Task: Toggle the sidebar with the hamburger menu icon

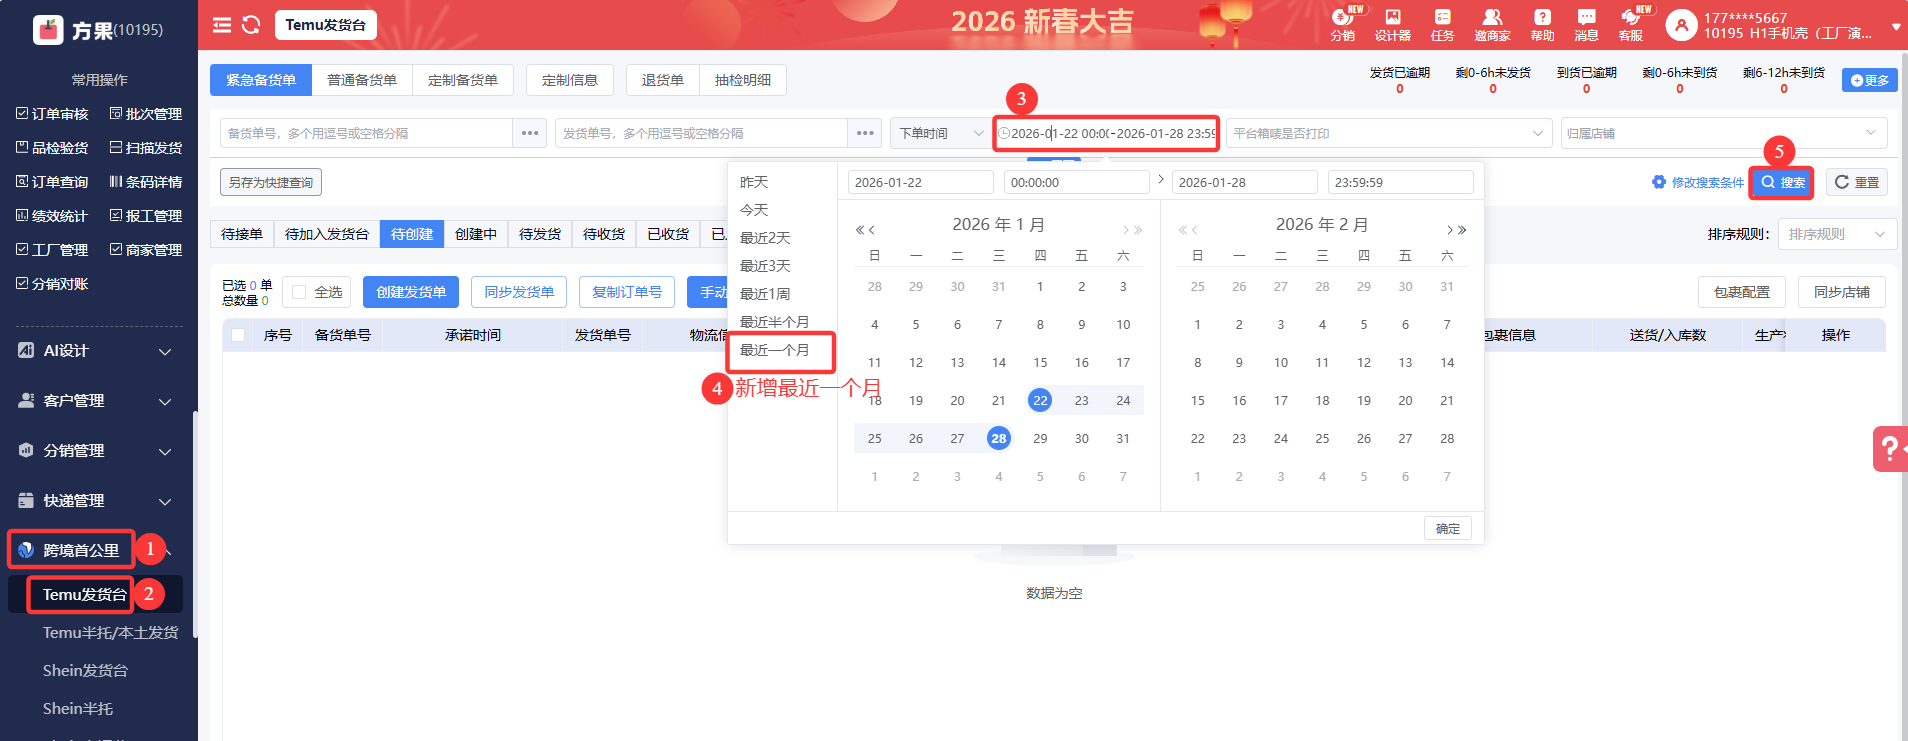Action: tap(222, 25)
